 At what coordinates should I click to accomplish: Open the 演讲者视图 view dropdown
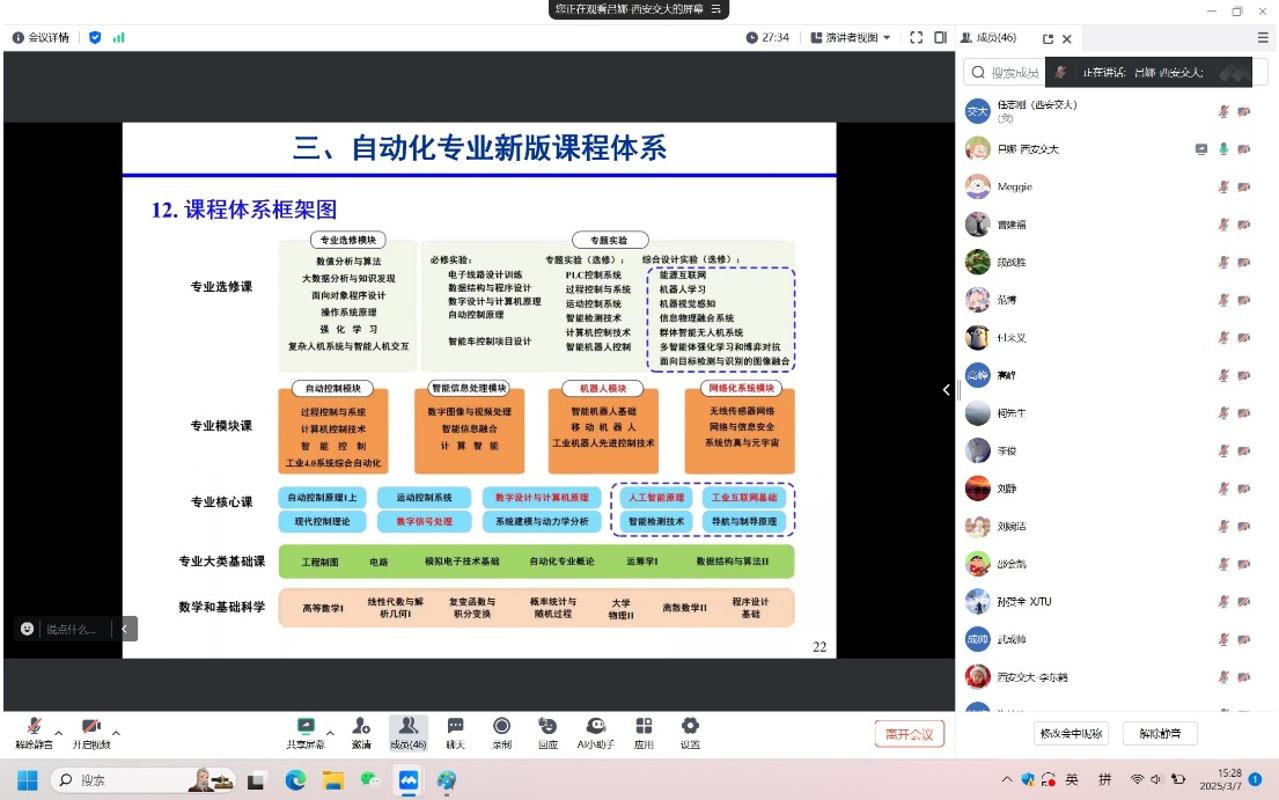[850, 38]
